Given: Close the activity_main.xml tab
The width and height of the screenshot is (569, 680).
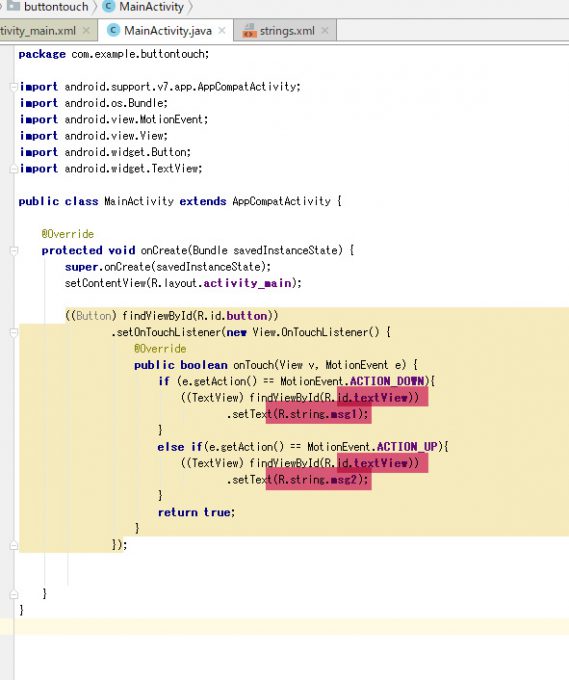Looking at the screenshot, I should (x=86, y=30).
